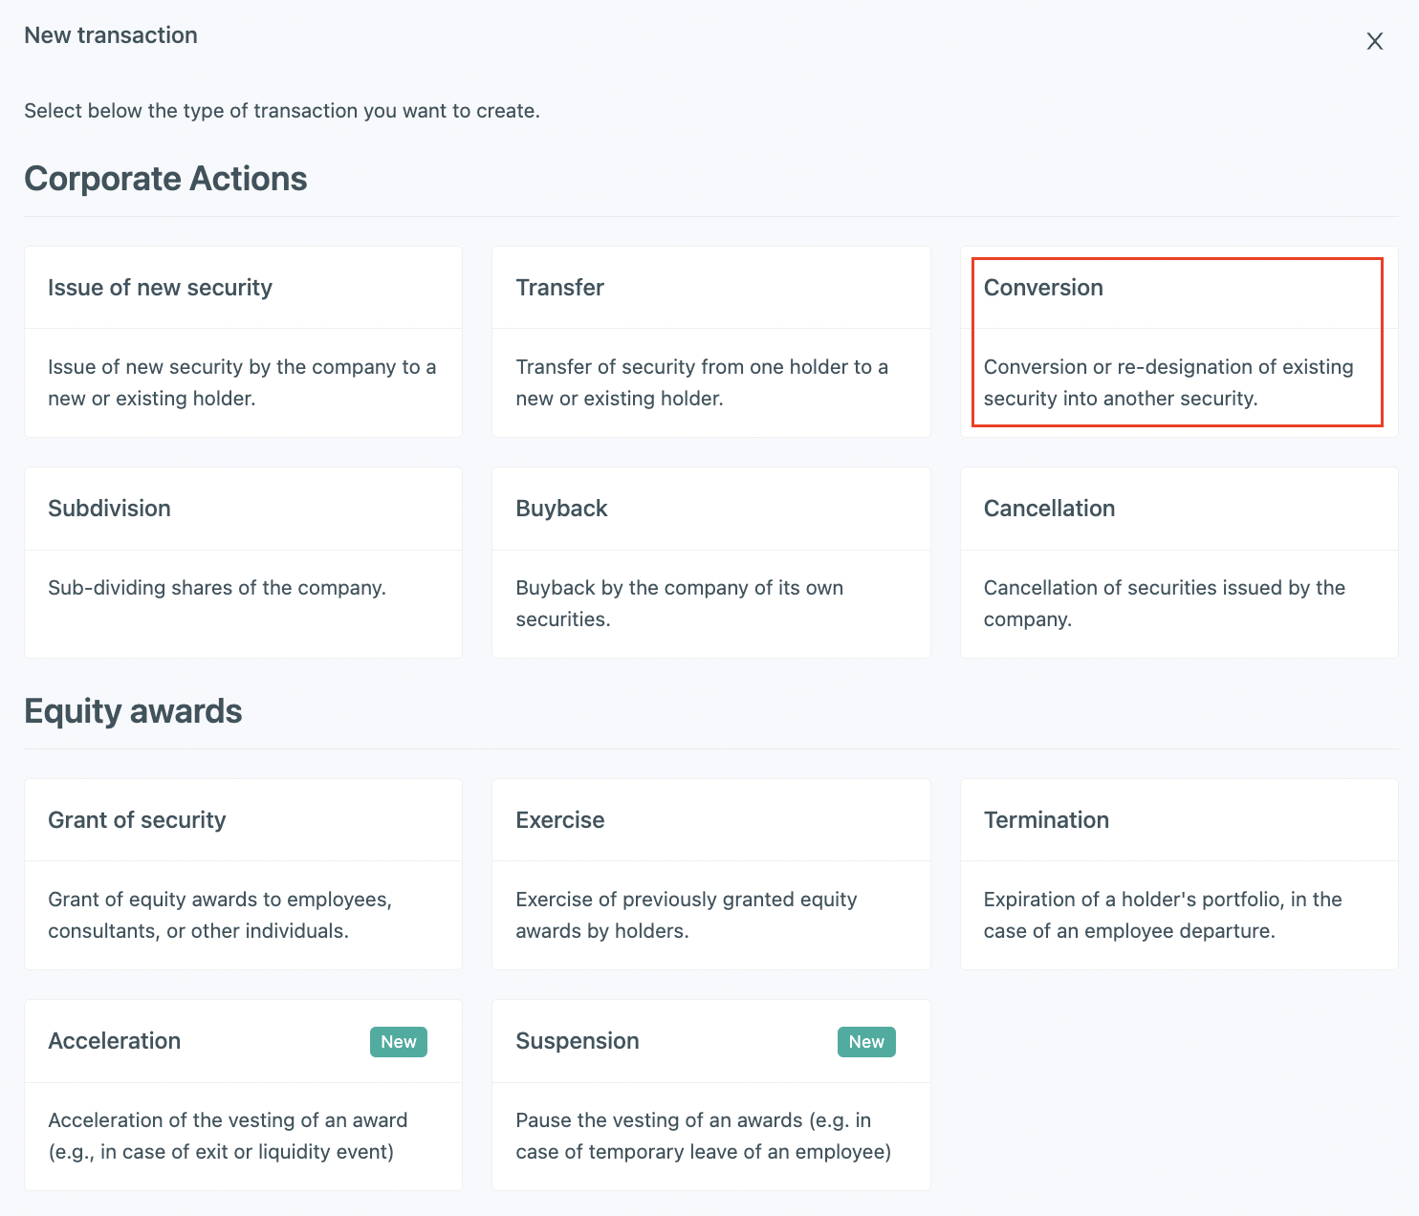Image resolution: width=1419 pixels, height=1216 pixels.
Task: Click the New badge on Suspension
Action: coord(866,1041)
